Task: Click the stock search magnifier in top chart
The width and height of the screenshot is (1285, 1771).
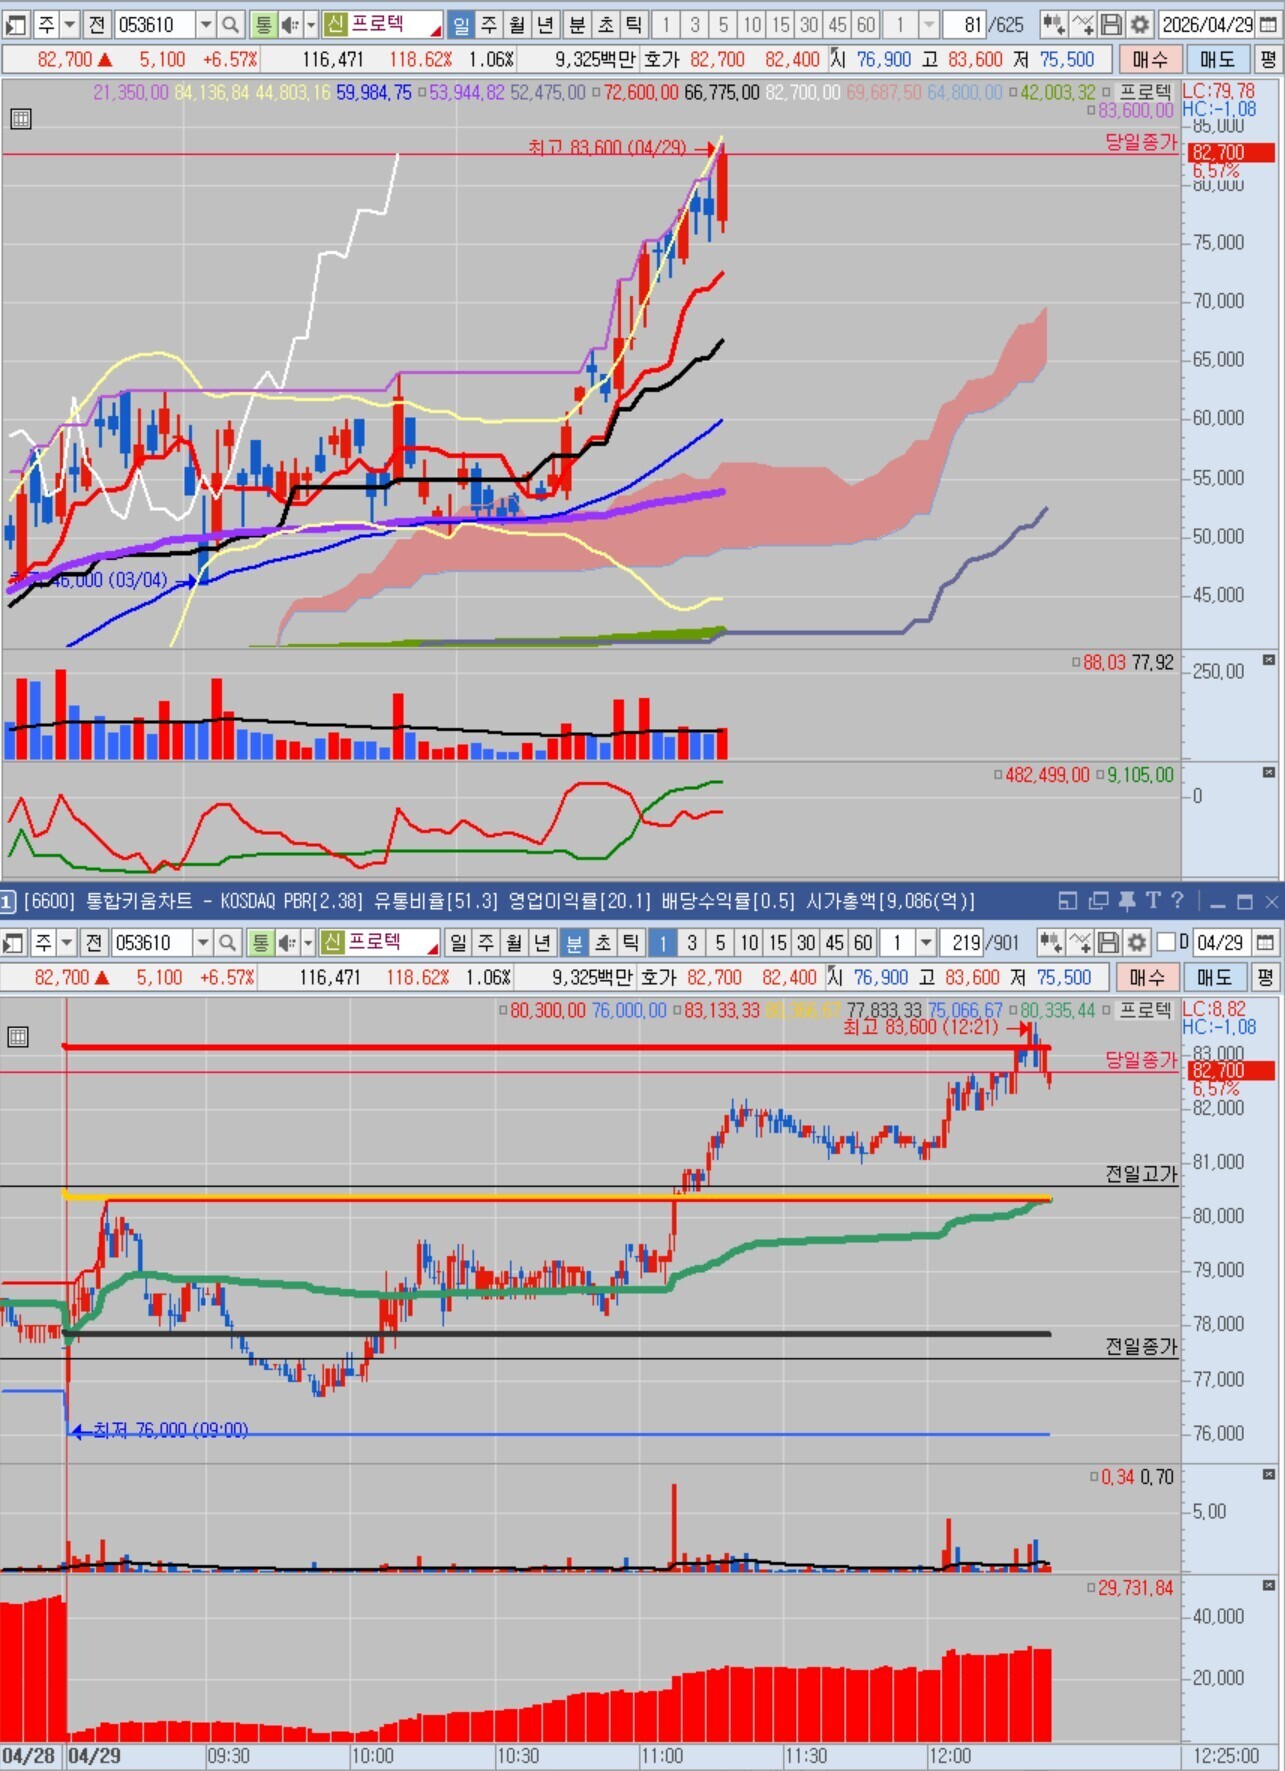Action: (x=230, y=24)
